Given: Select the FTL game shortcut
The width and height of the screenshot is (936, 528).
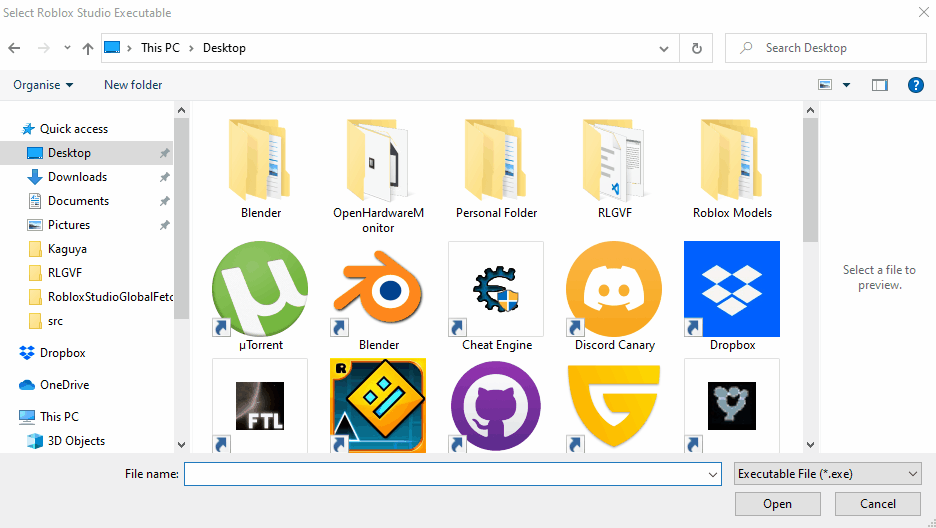Looking at the screenshot, I should point(260,406).
